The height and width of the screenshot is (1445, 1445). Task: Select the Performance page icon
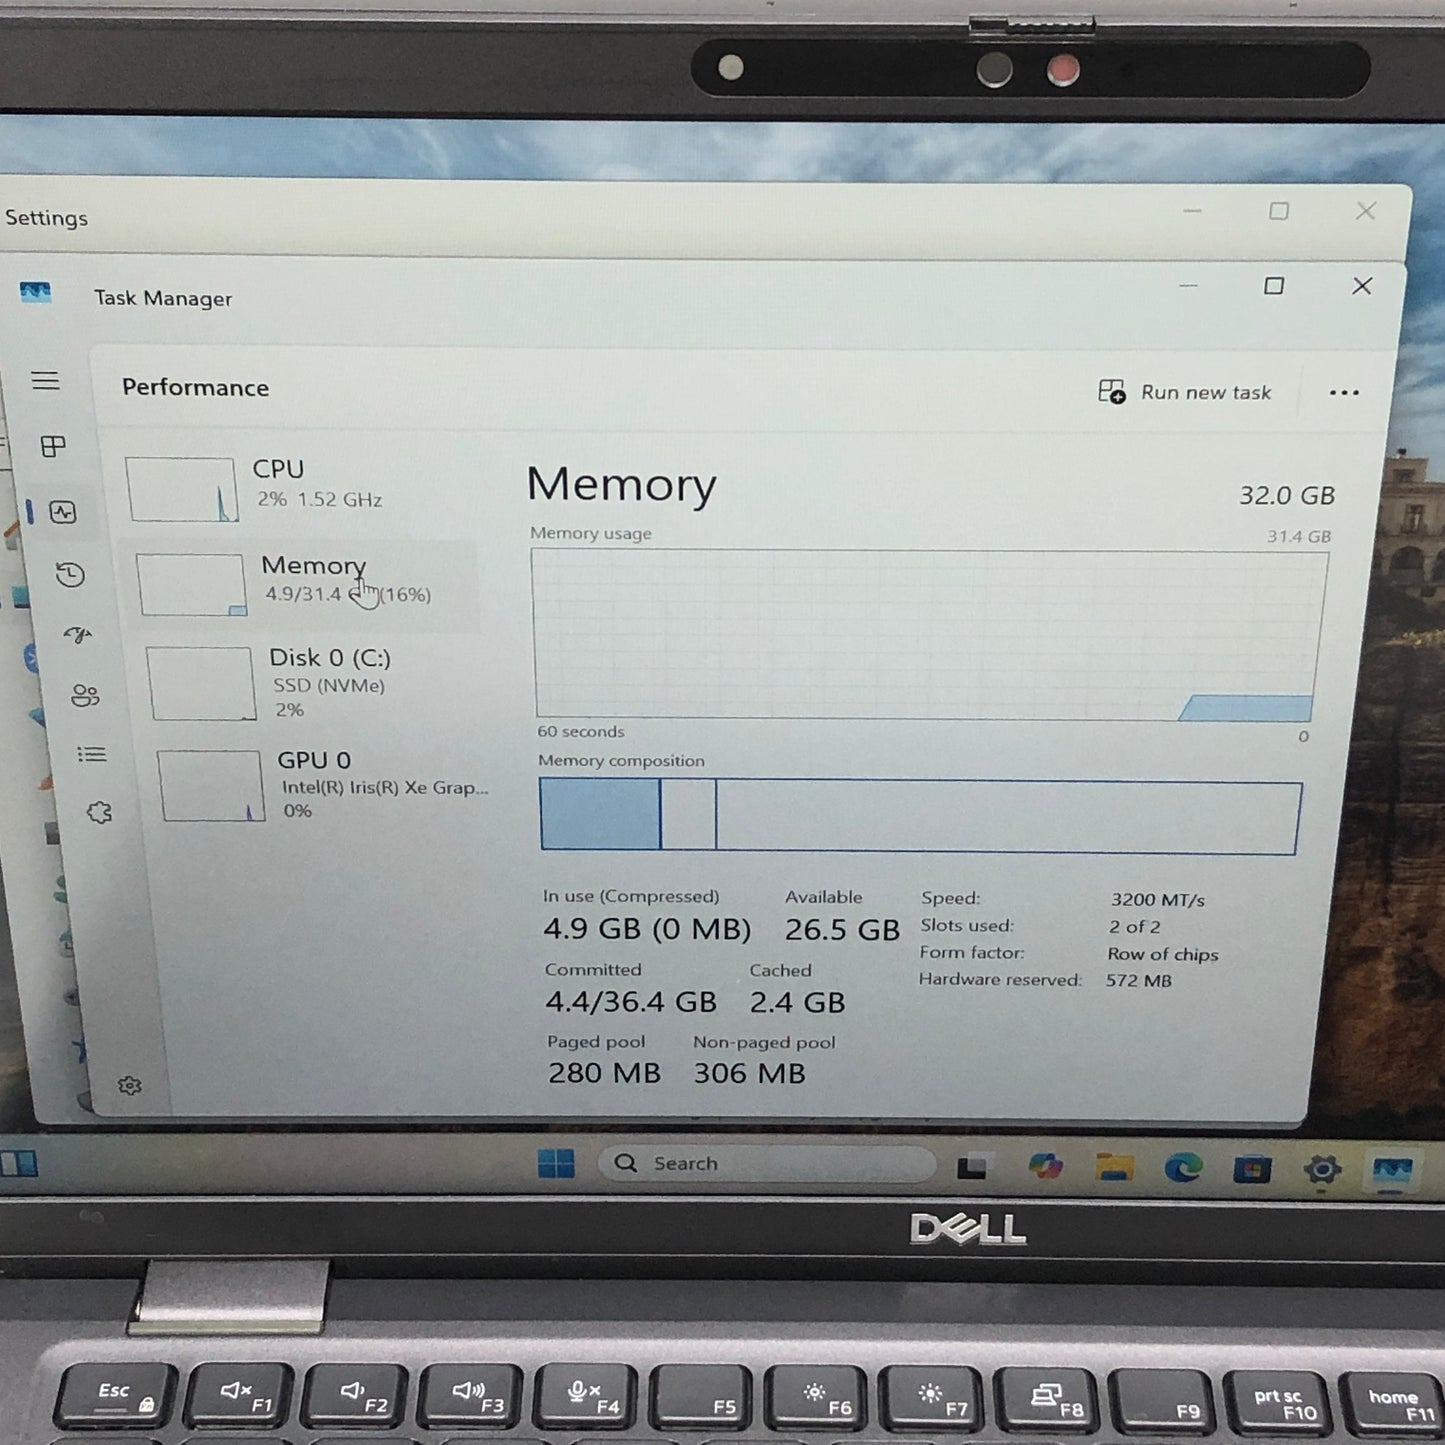coord(63,513)
